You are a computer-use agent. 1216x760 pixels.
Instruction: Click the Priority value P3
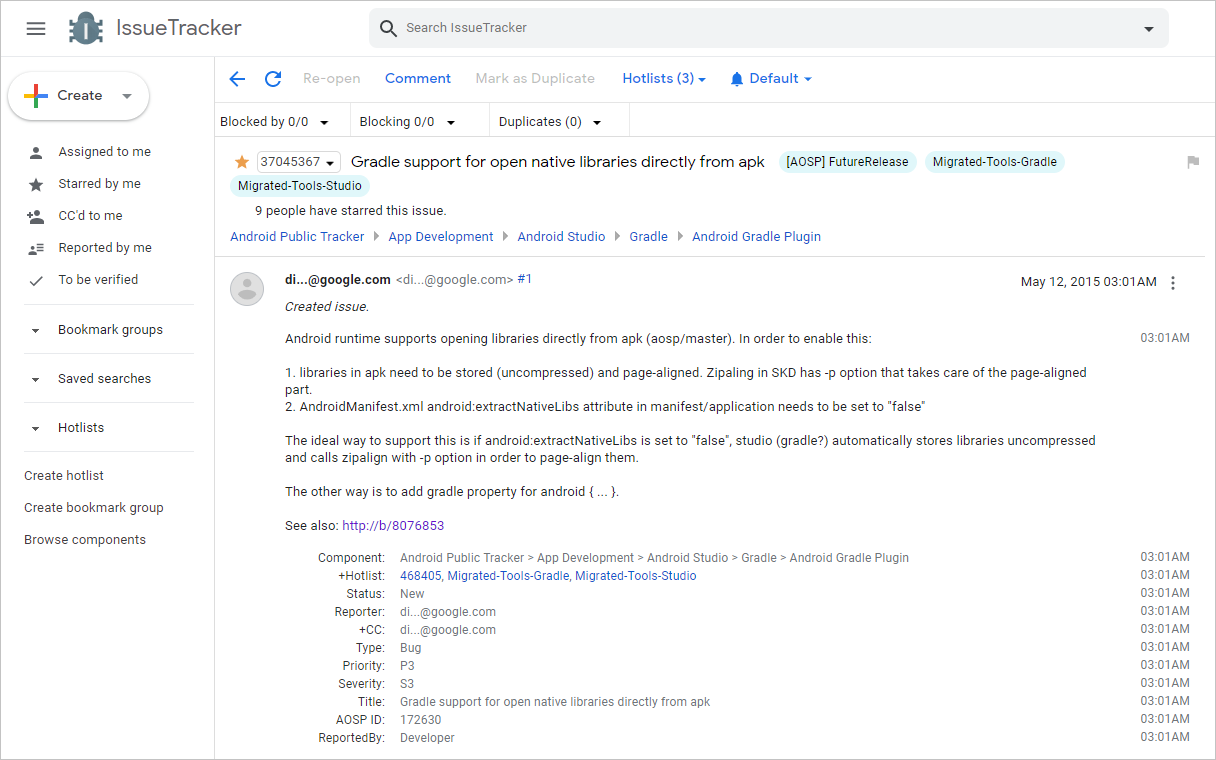pyautogui.click(x=407, y=666)
